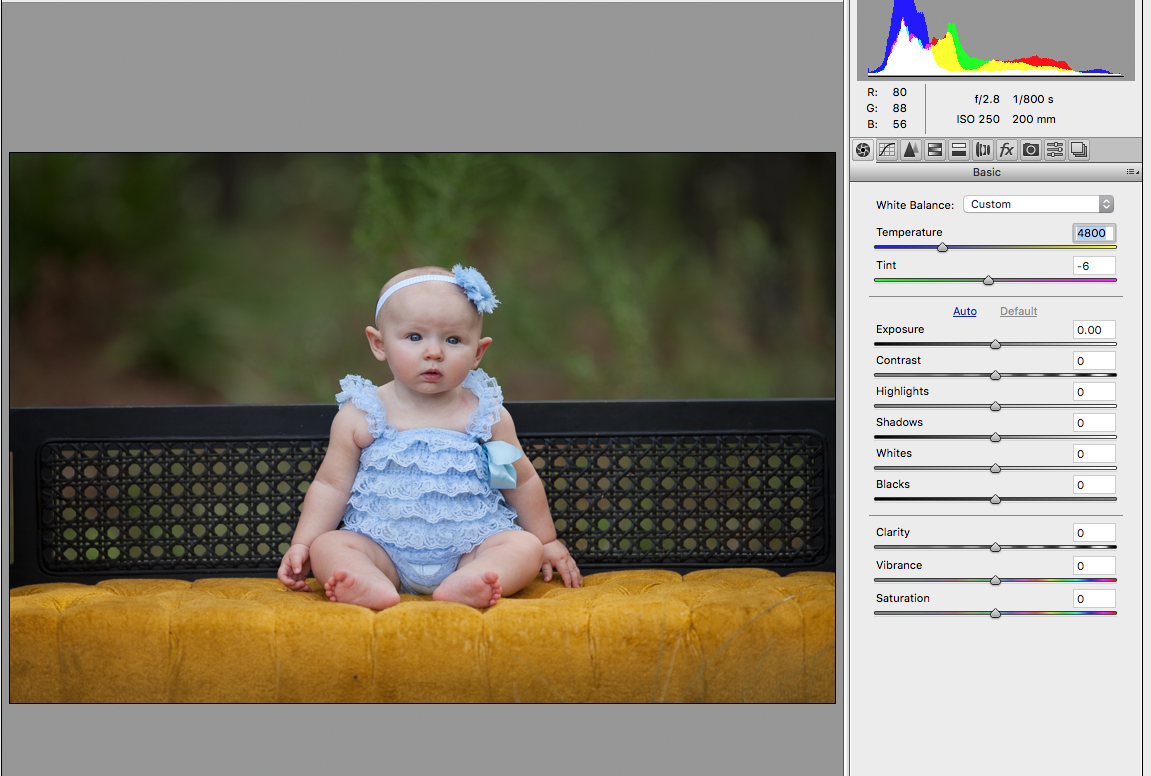Click the Clarity value field
The width and height of the screenshot is (1151, 776).
click(1094, 532)
